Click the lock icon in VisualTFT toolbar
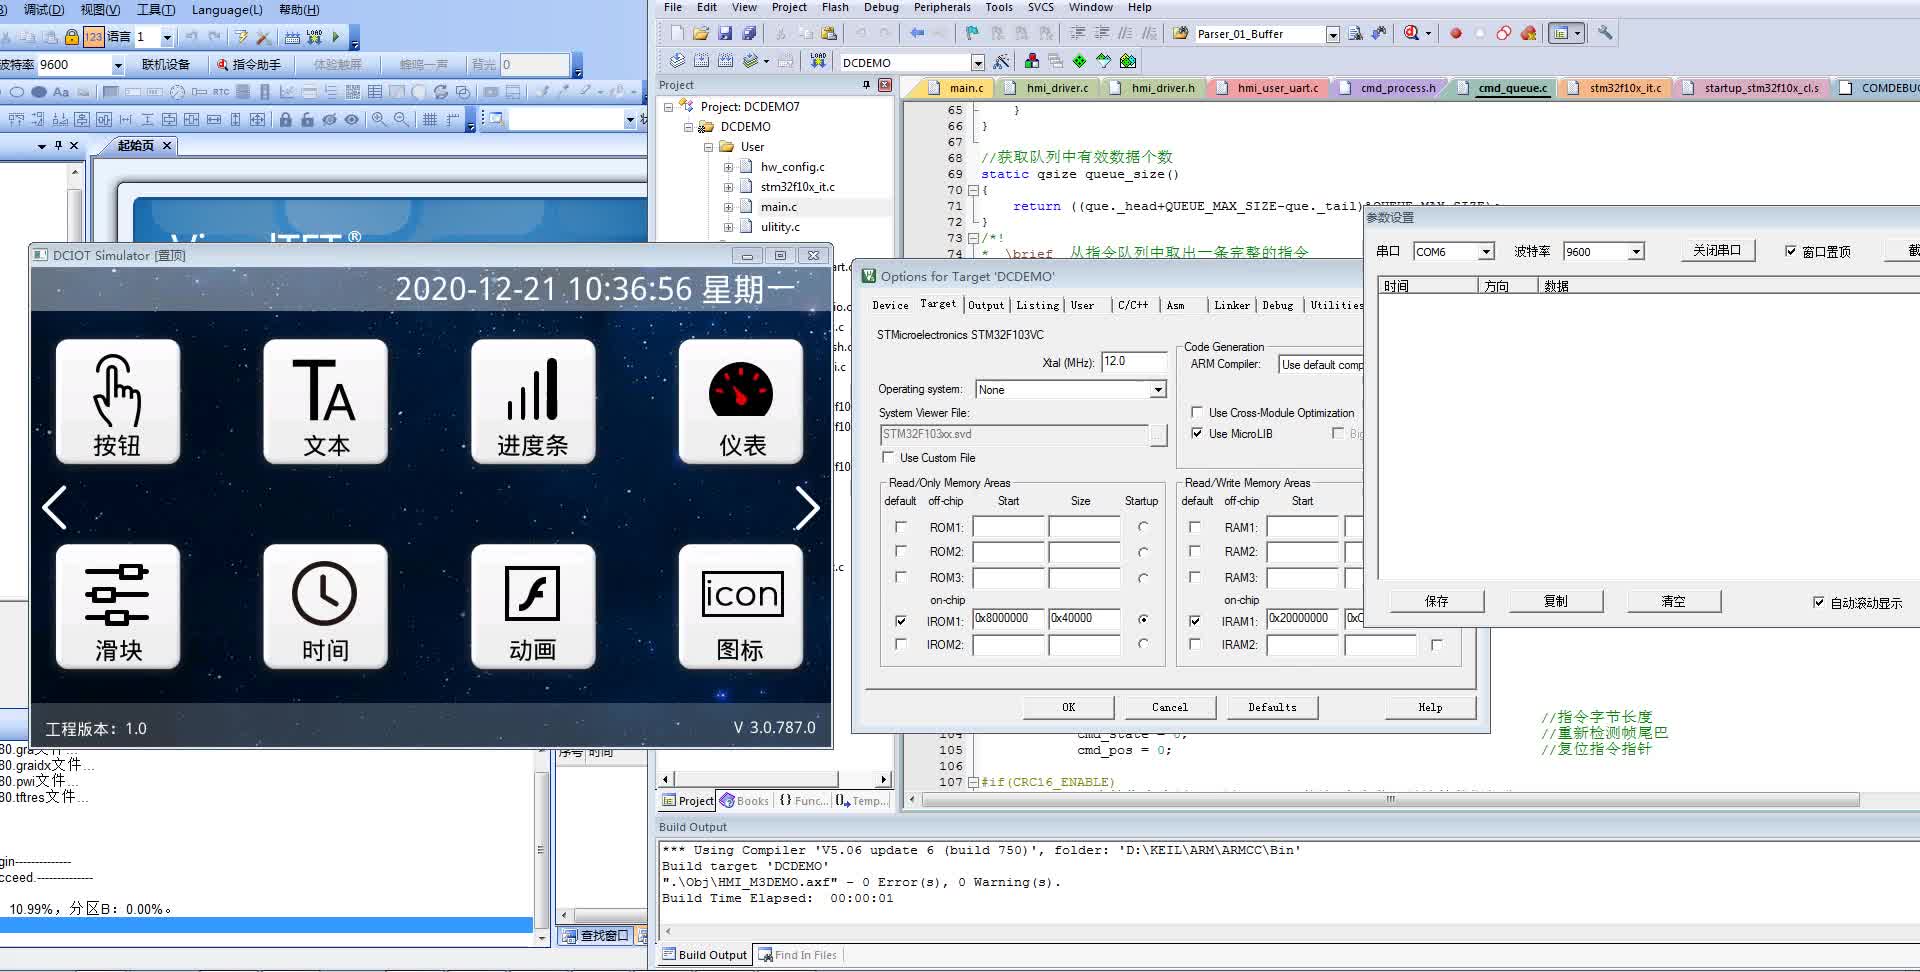The image size is (1920, 972). pos(72,37)
